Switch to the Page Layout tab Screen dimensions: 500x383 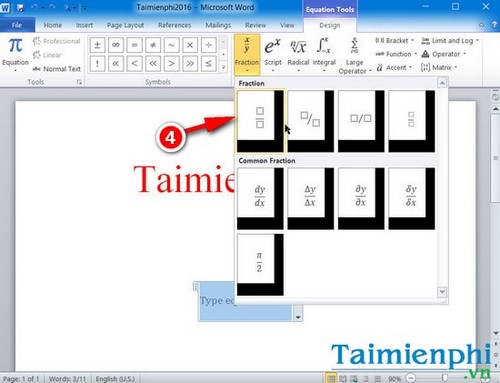tap(125, 25)
